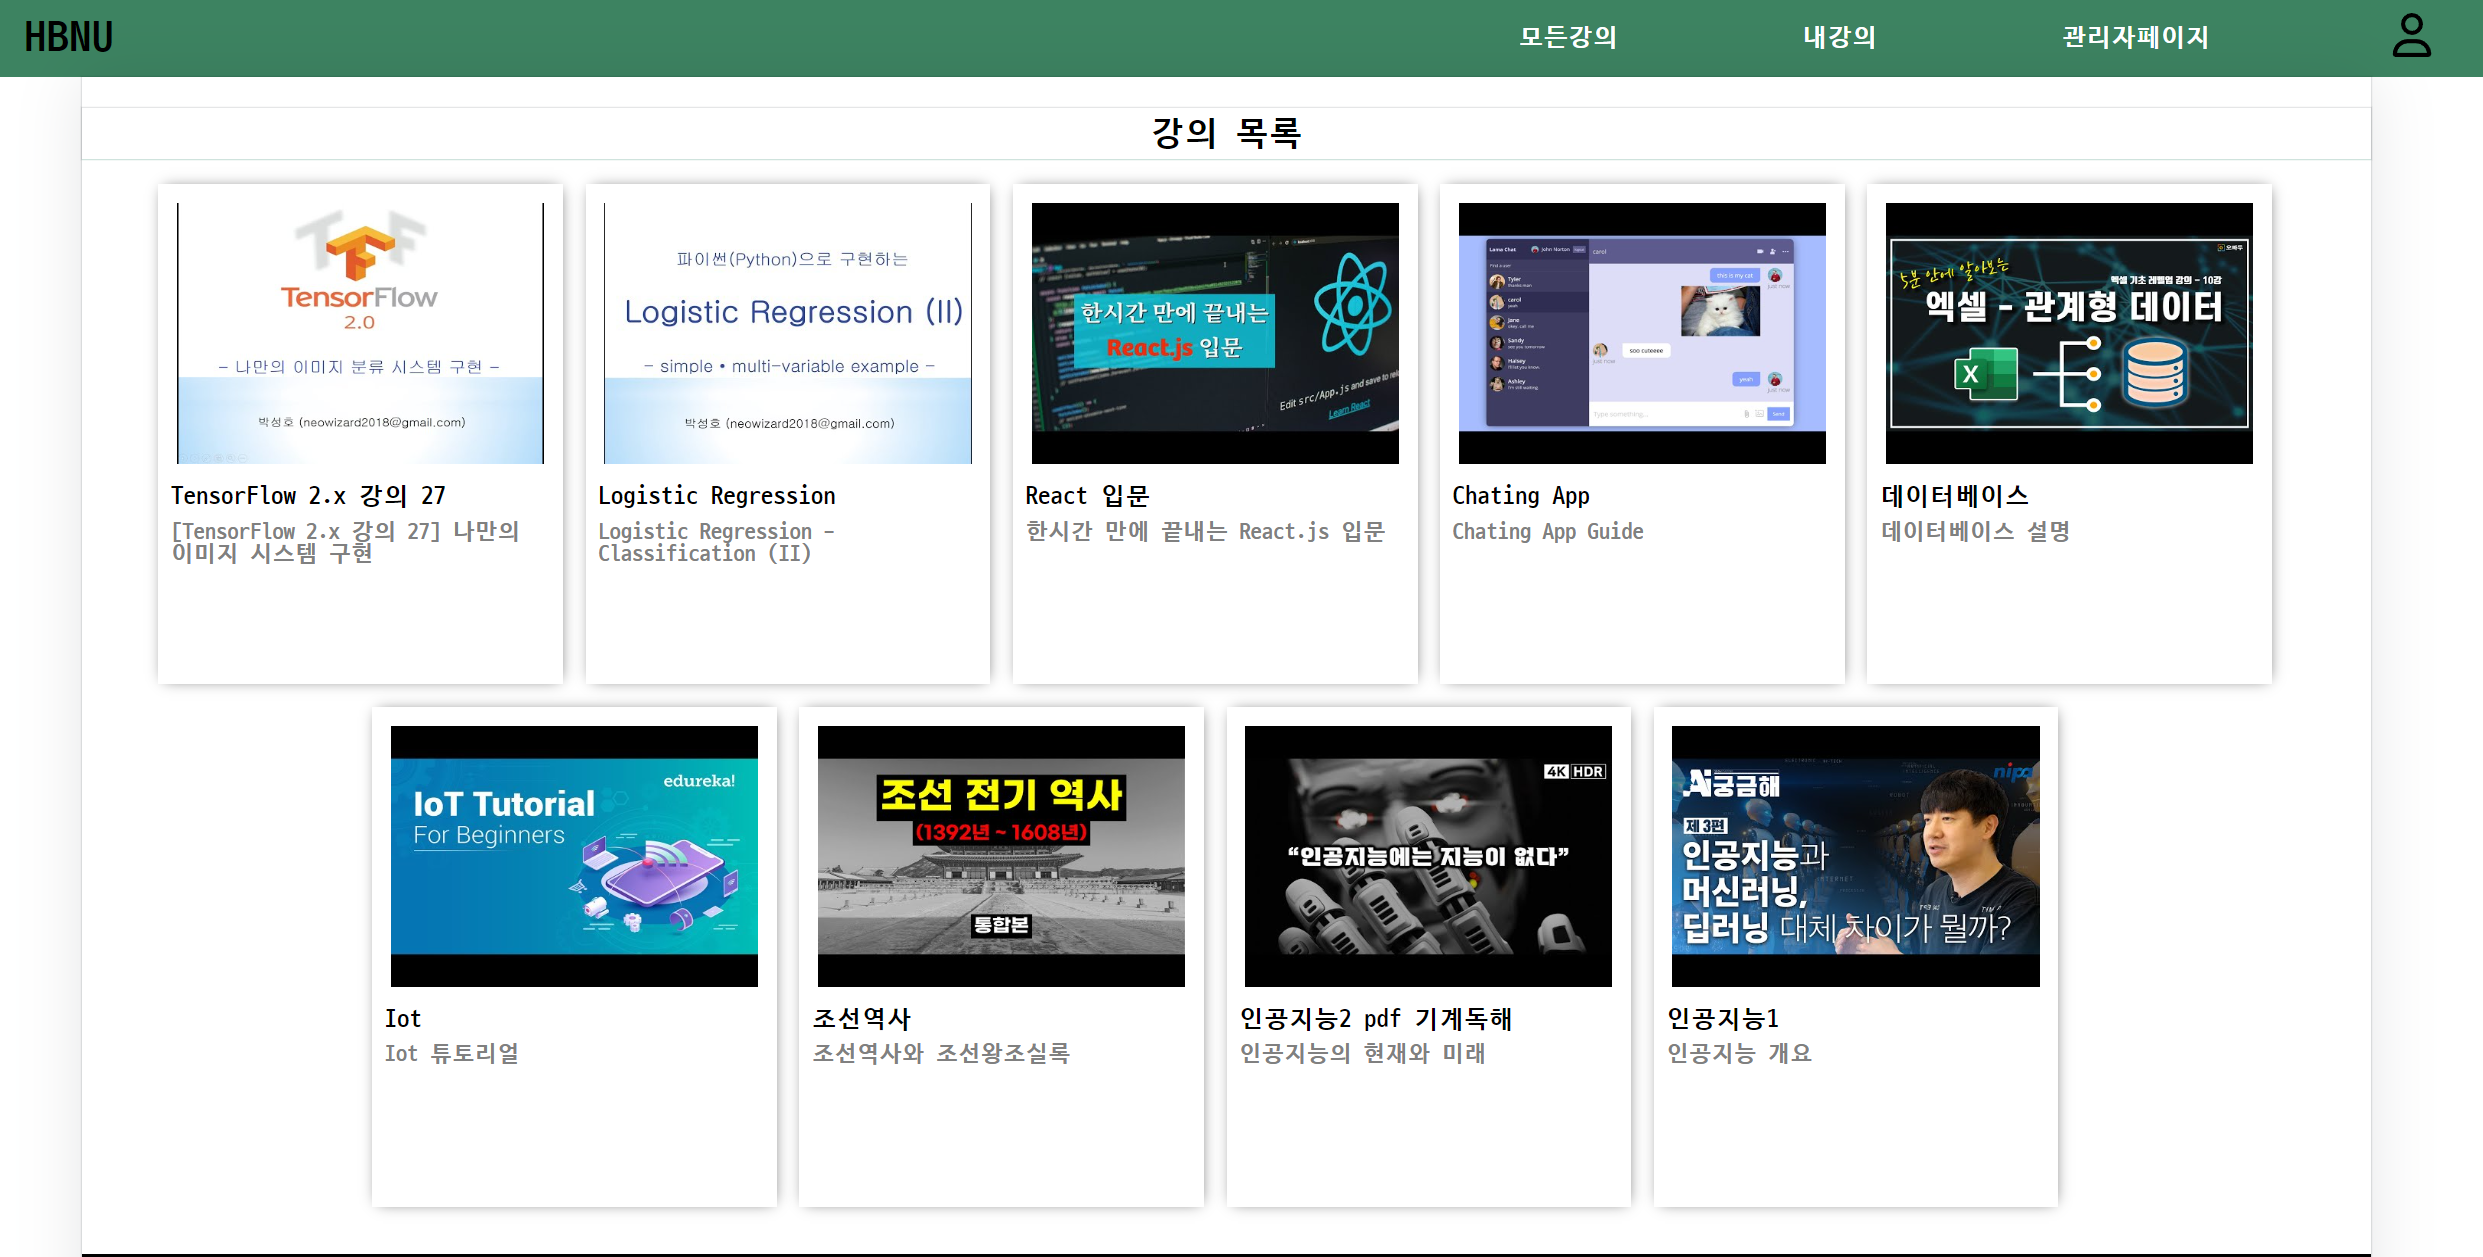Open the user profile icon
This screenshot has width=2483, height=1257.
(x=2411, y=36)
